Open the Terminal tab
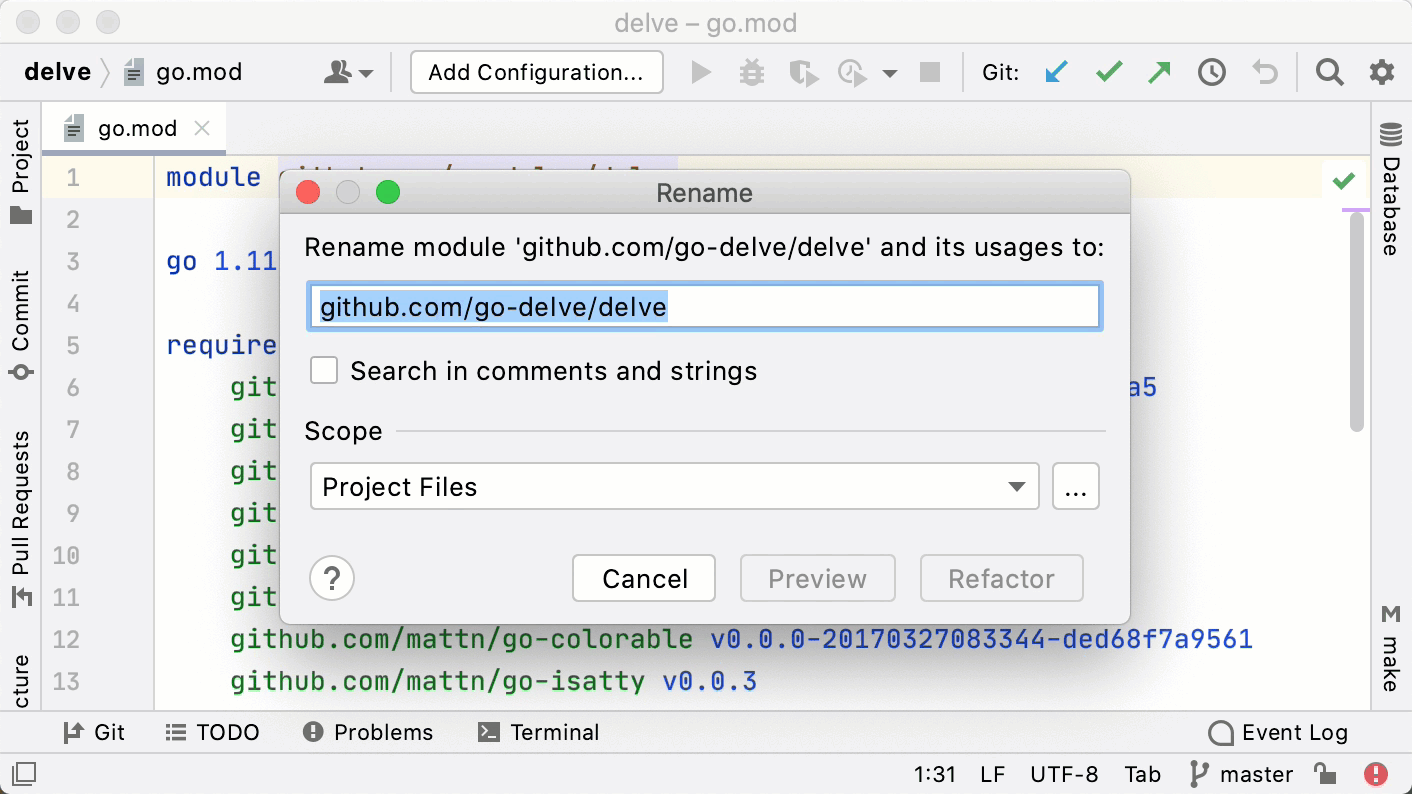Screen dimensions: 1412x794 (x=539, y=732)
